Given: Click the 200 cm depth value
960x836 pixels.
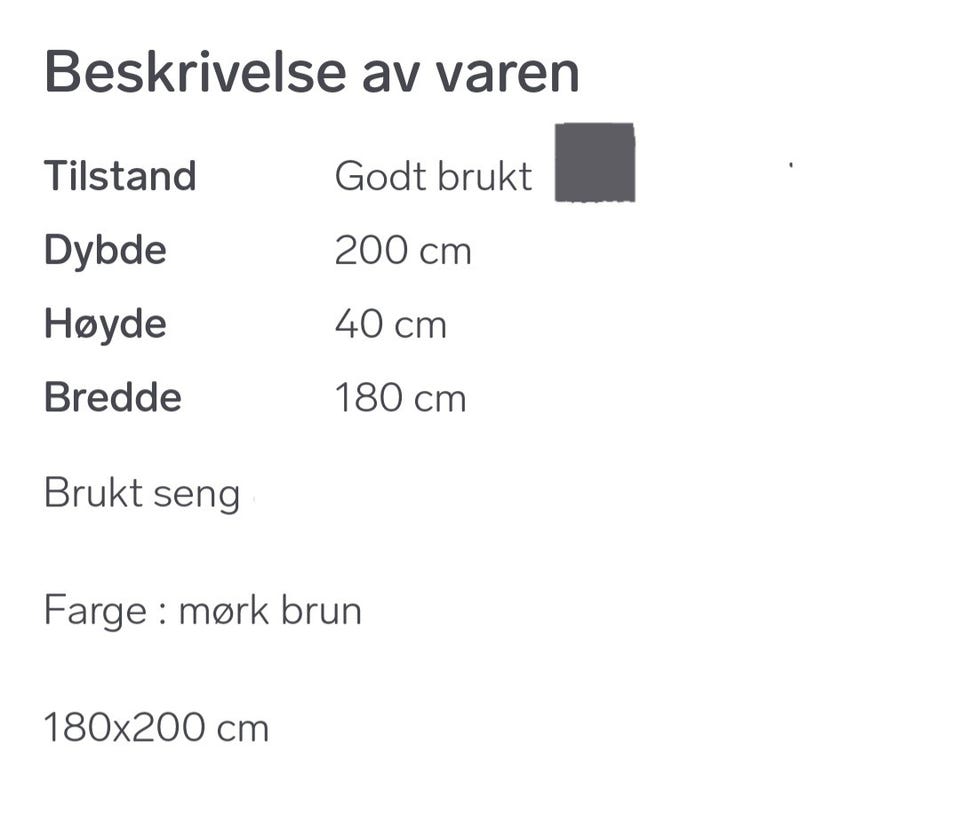Looking at the screenshot, I should pos(402,250).
